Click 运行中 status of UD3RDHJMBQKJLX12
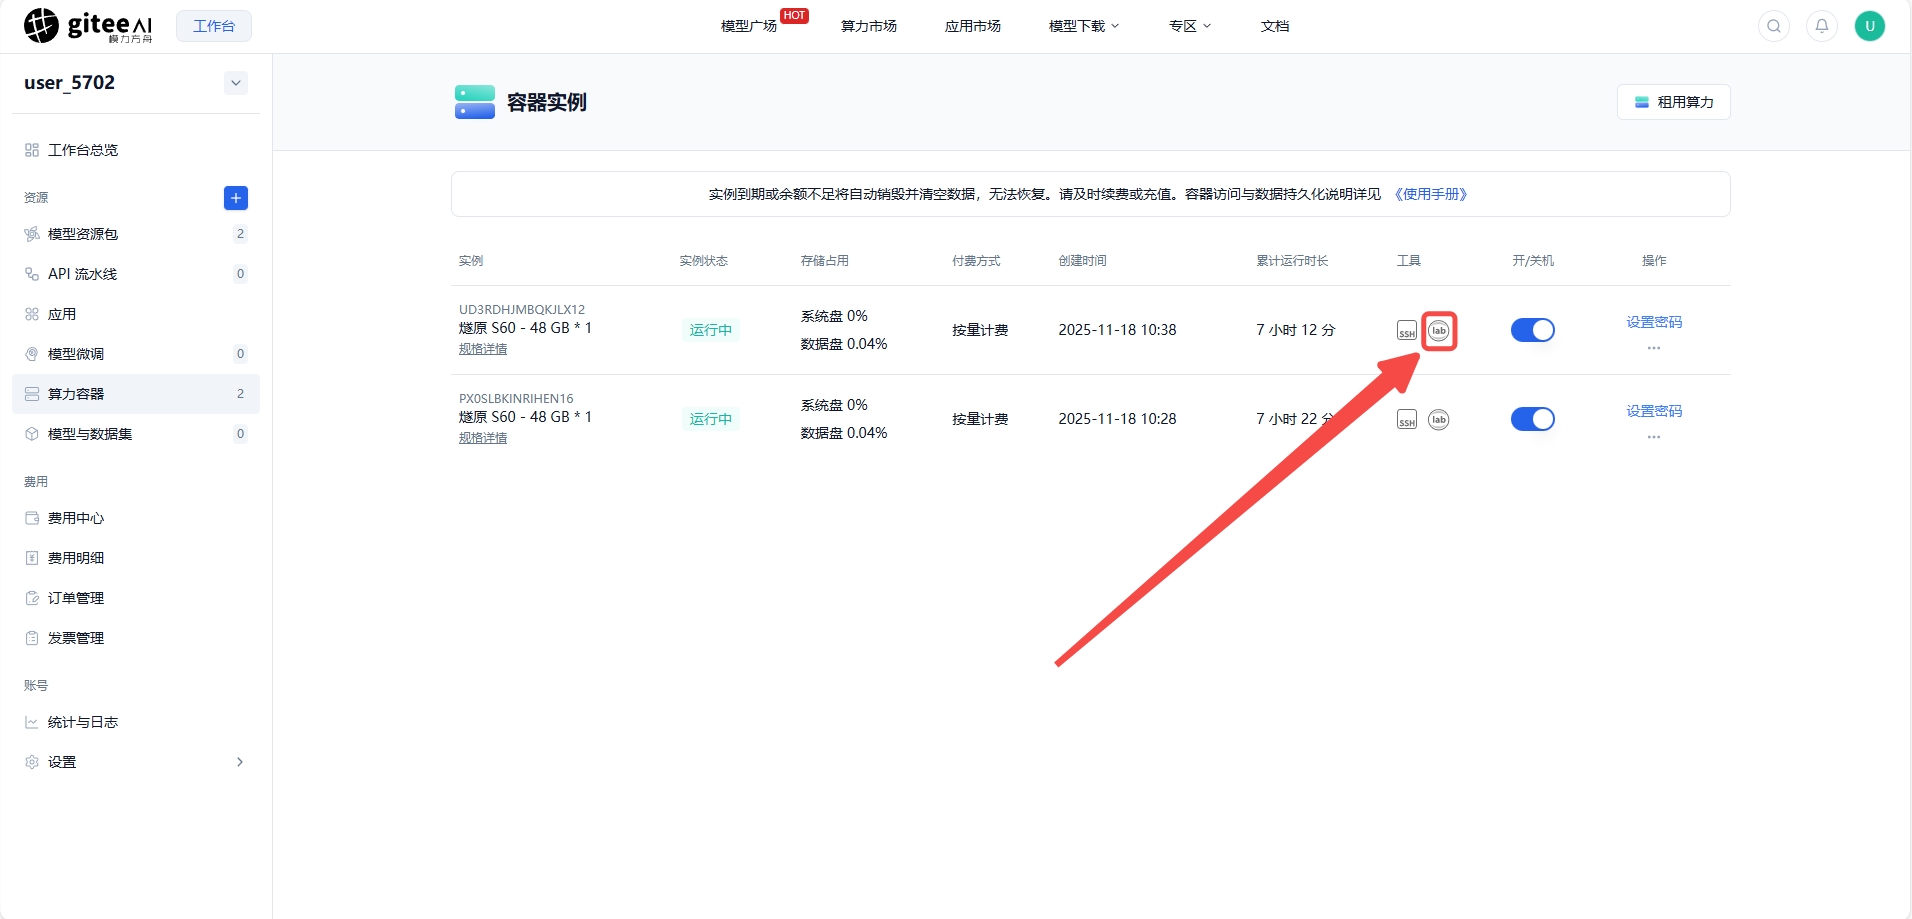The height and width of the screenshot is (919, 1912). coord(711,330)
